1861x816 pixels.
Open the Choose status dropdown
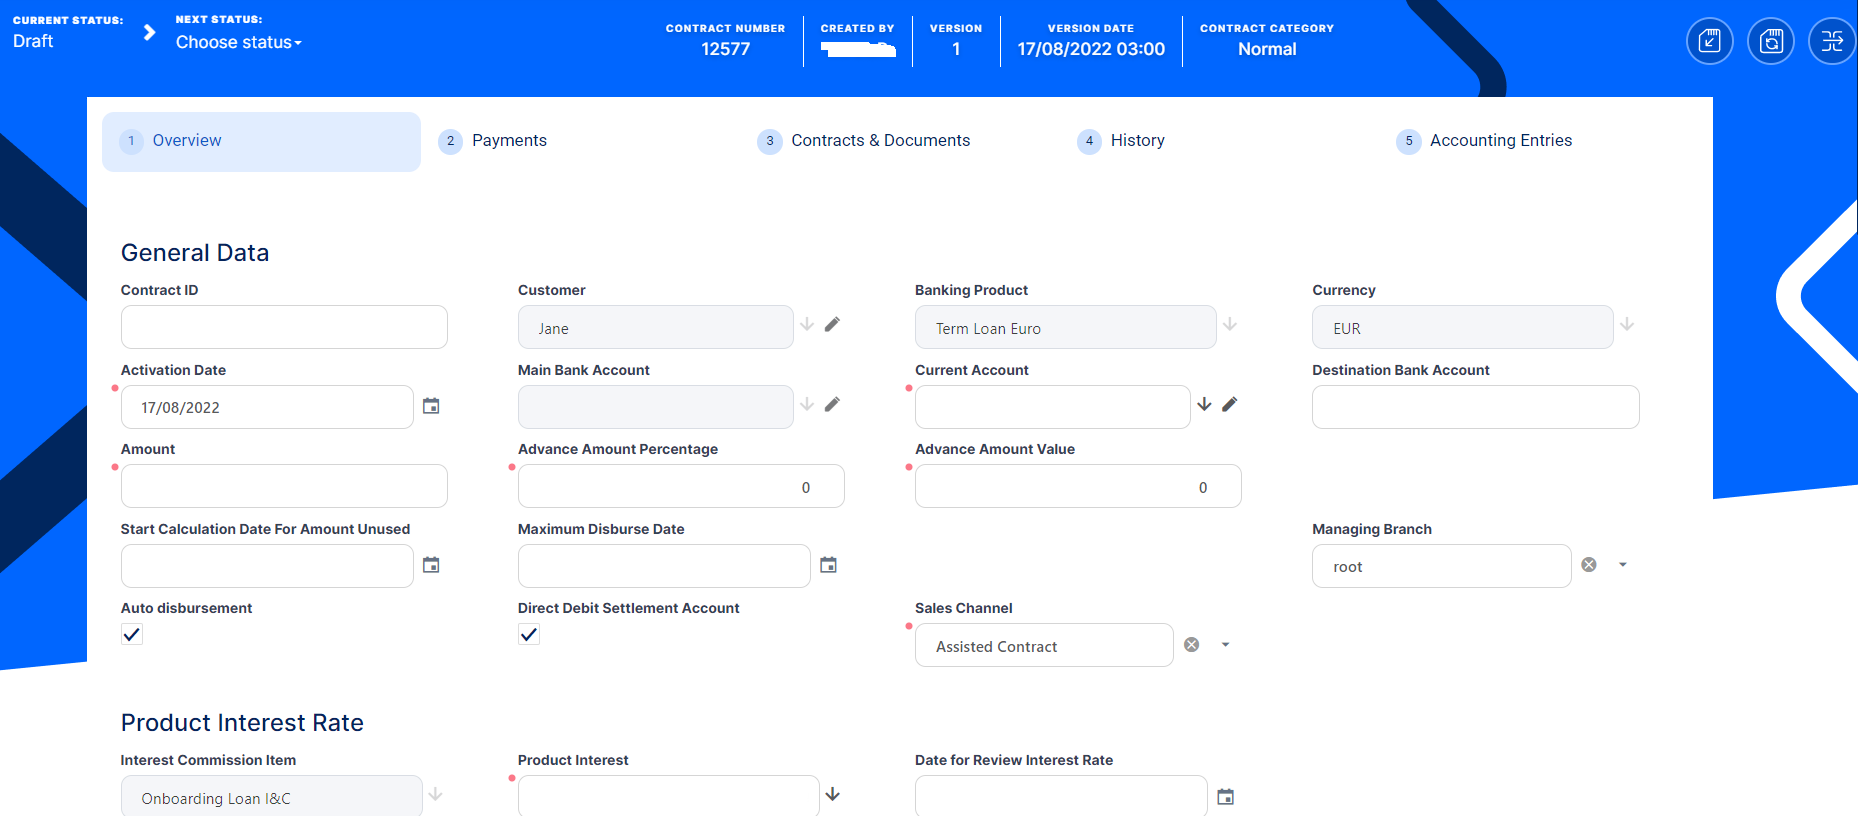pos(238,42)
